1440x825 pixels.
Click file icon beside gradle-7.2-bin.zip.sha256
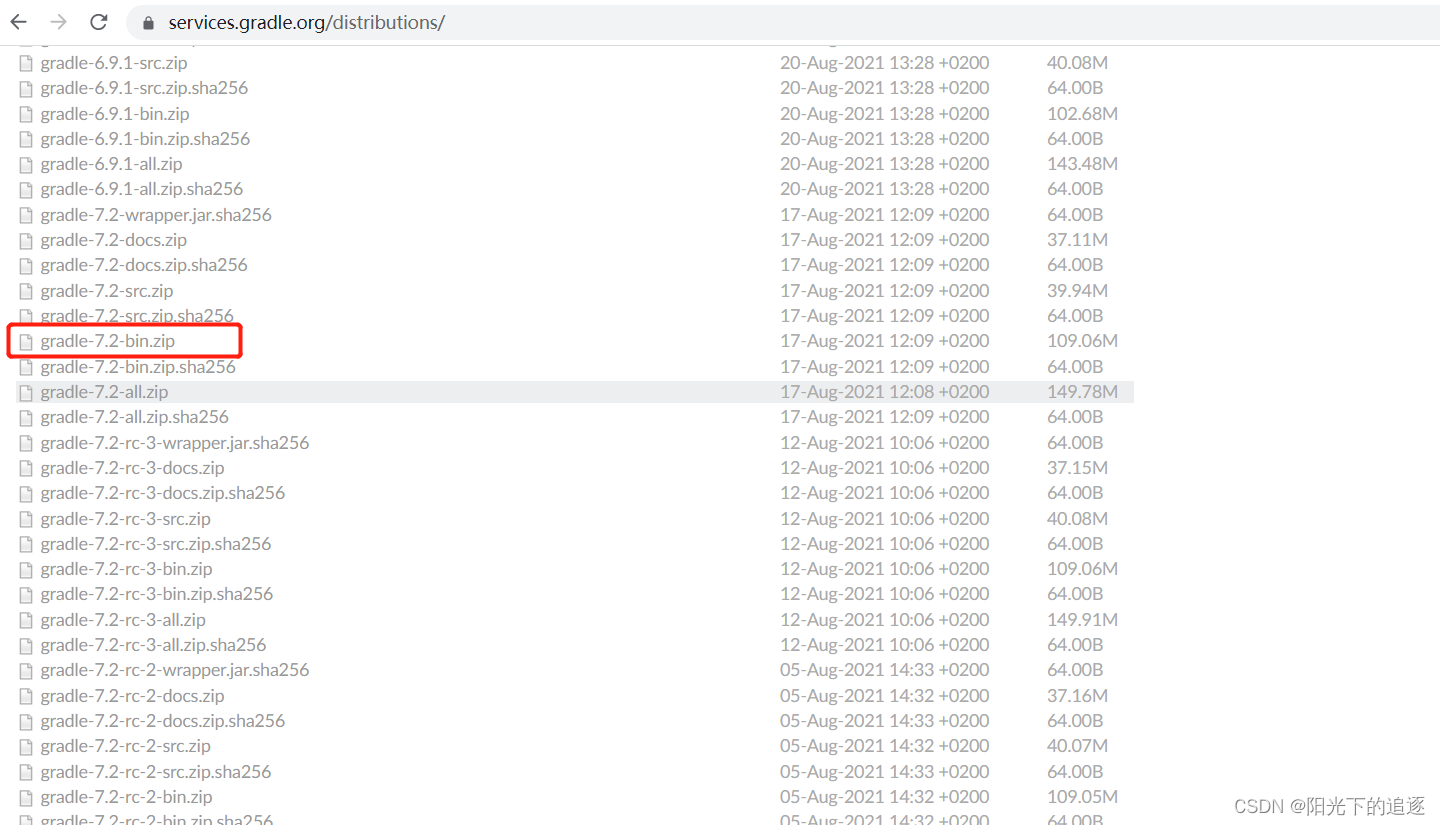(26, 367)
